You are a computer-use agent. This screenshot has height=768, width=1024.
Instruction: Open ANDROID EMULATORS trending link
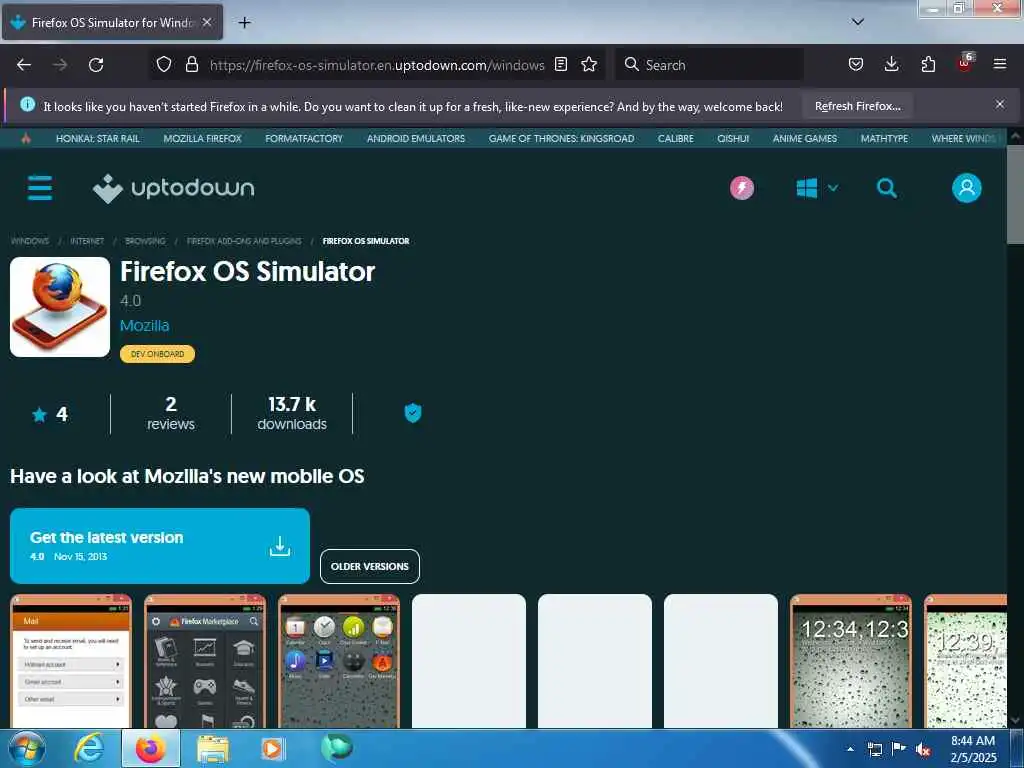[x=416, y=138]
